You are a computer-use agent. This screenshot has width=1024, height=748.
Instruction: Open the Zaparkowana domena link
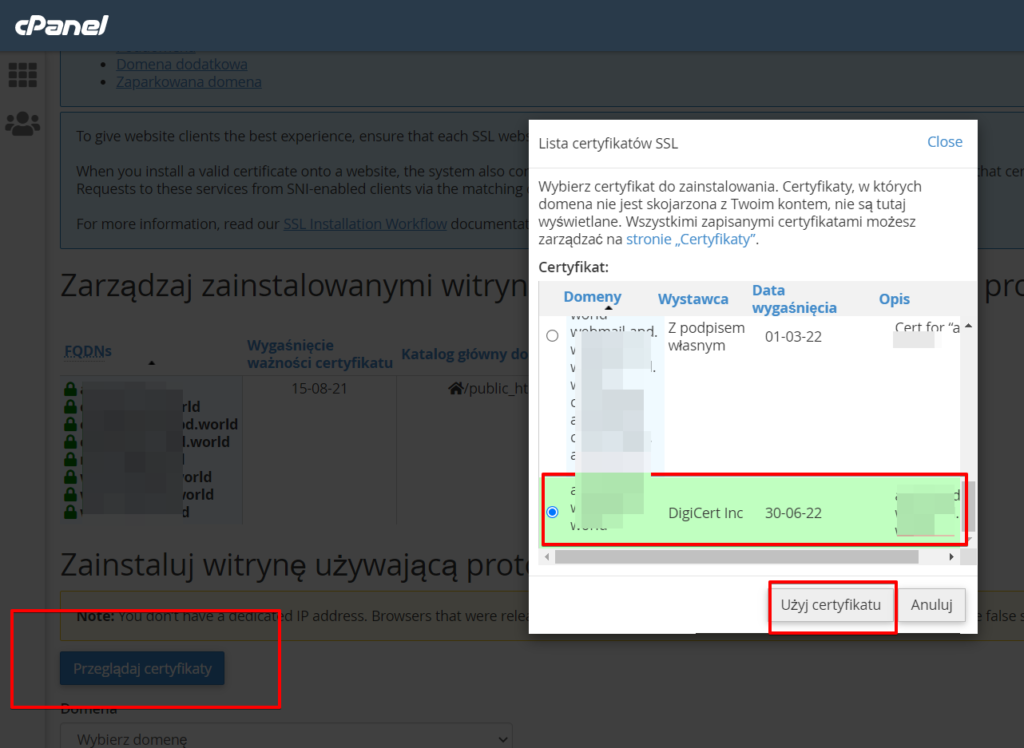(189, 82)
